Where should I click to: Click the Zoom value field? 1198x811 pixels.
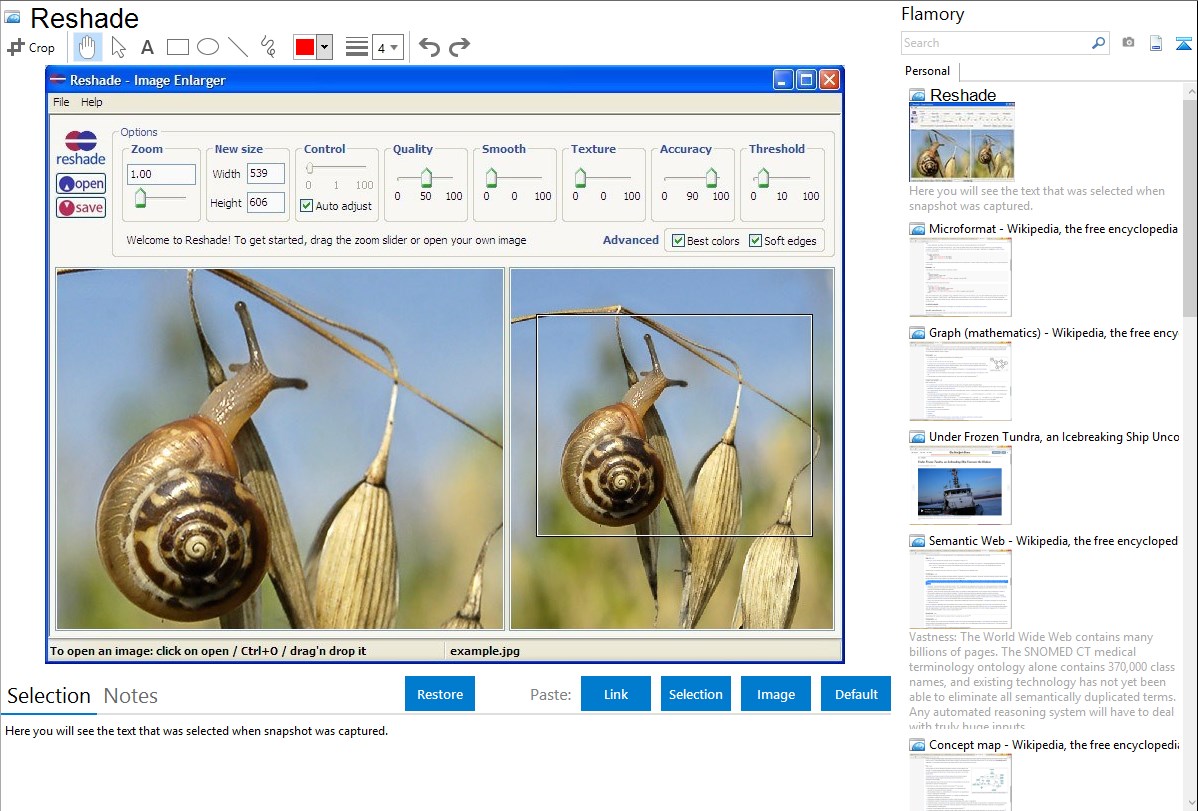[161, 174]
